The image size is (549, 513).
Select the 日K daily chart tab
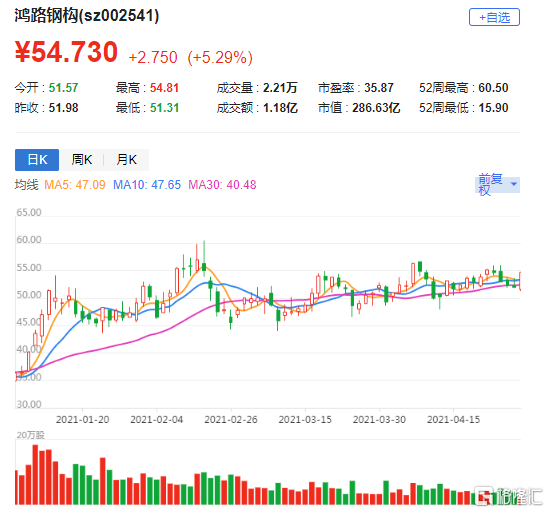click(37, 160)
